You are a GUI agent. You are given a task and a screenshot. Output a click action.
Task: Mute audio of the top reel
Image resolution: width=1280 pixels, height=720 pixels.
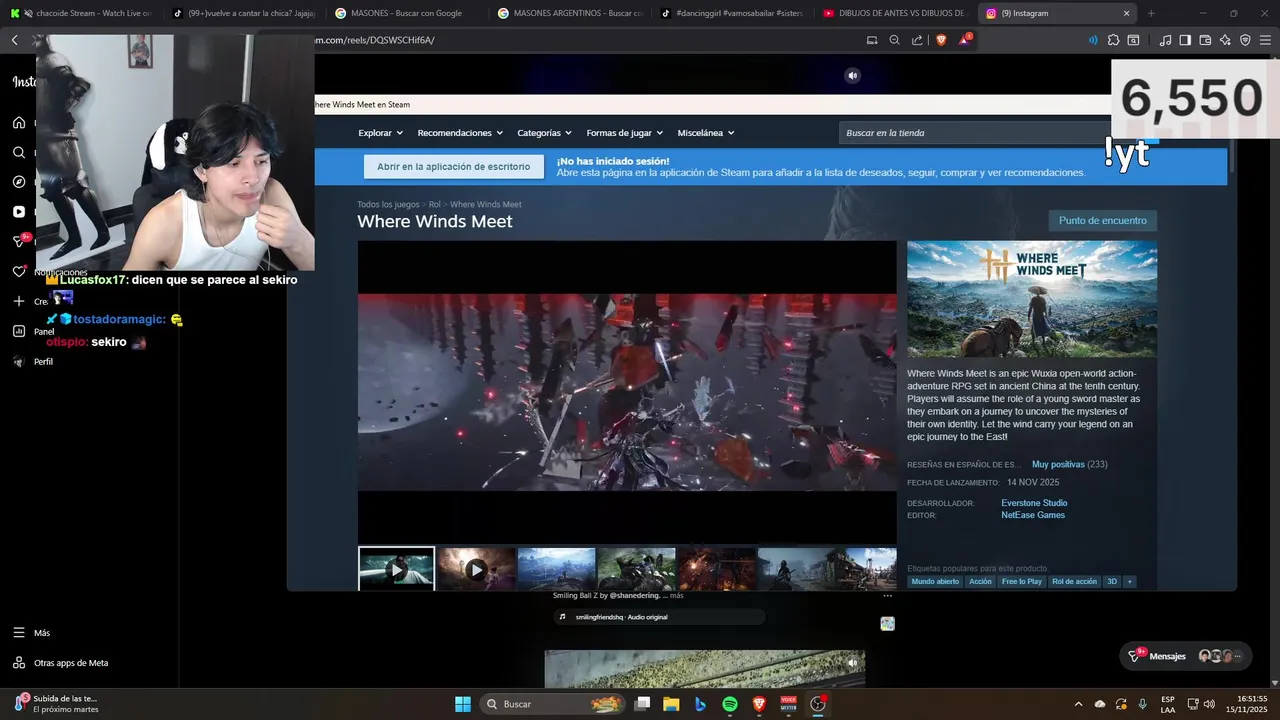pos(852,75)
